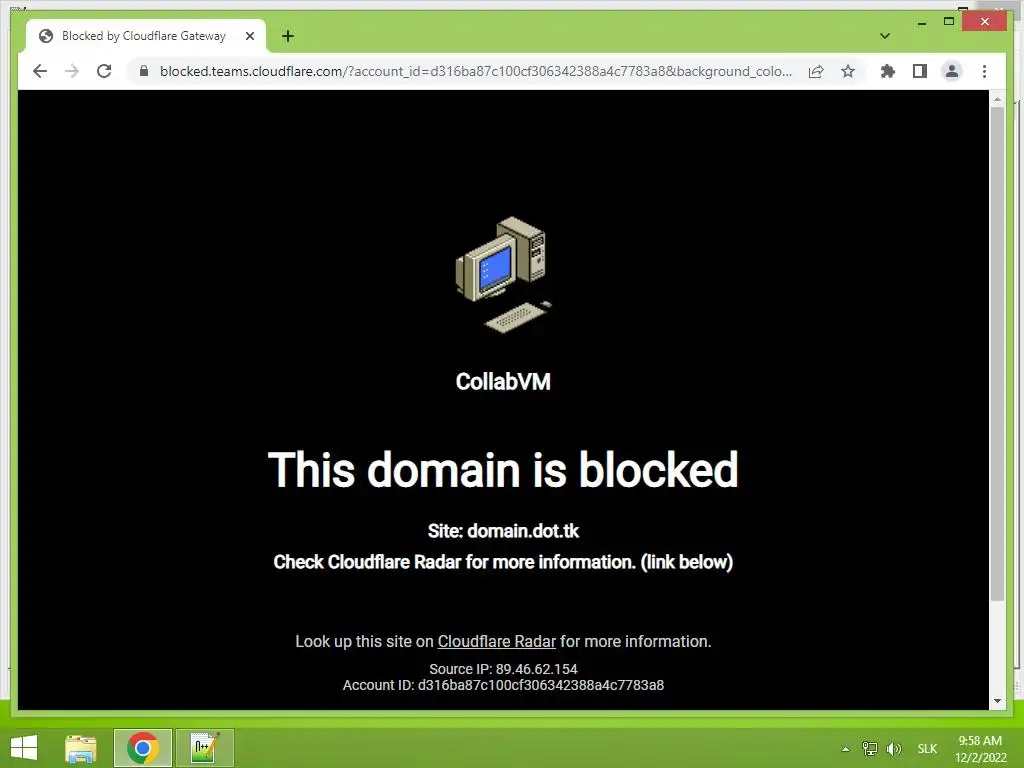This screenshot has height=768, width=1024.
Task: Open Windows Start menu
Action: tap(24, 748)
